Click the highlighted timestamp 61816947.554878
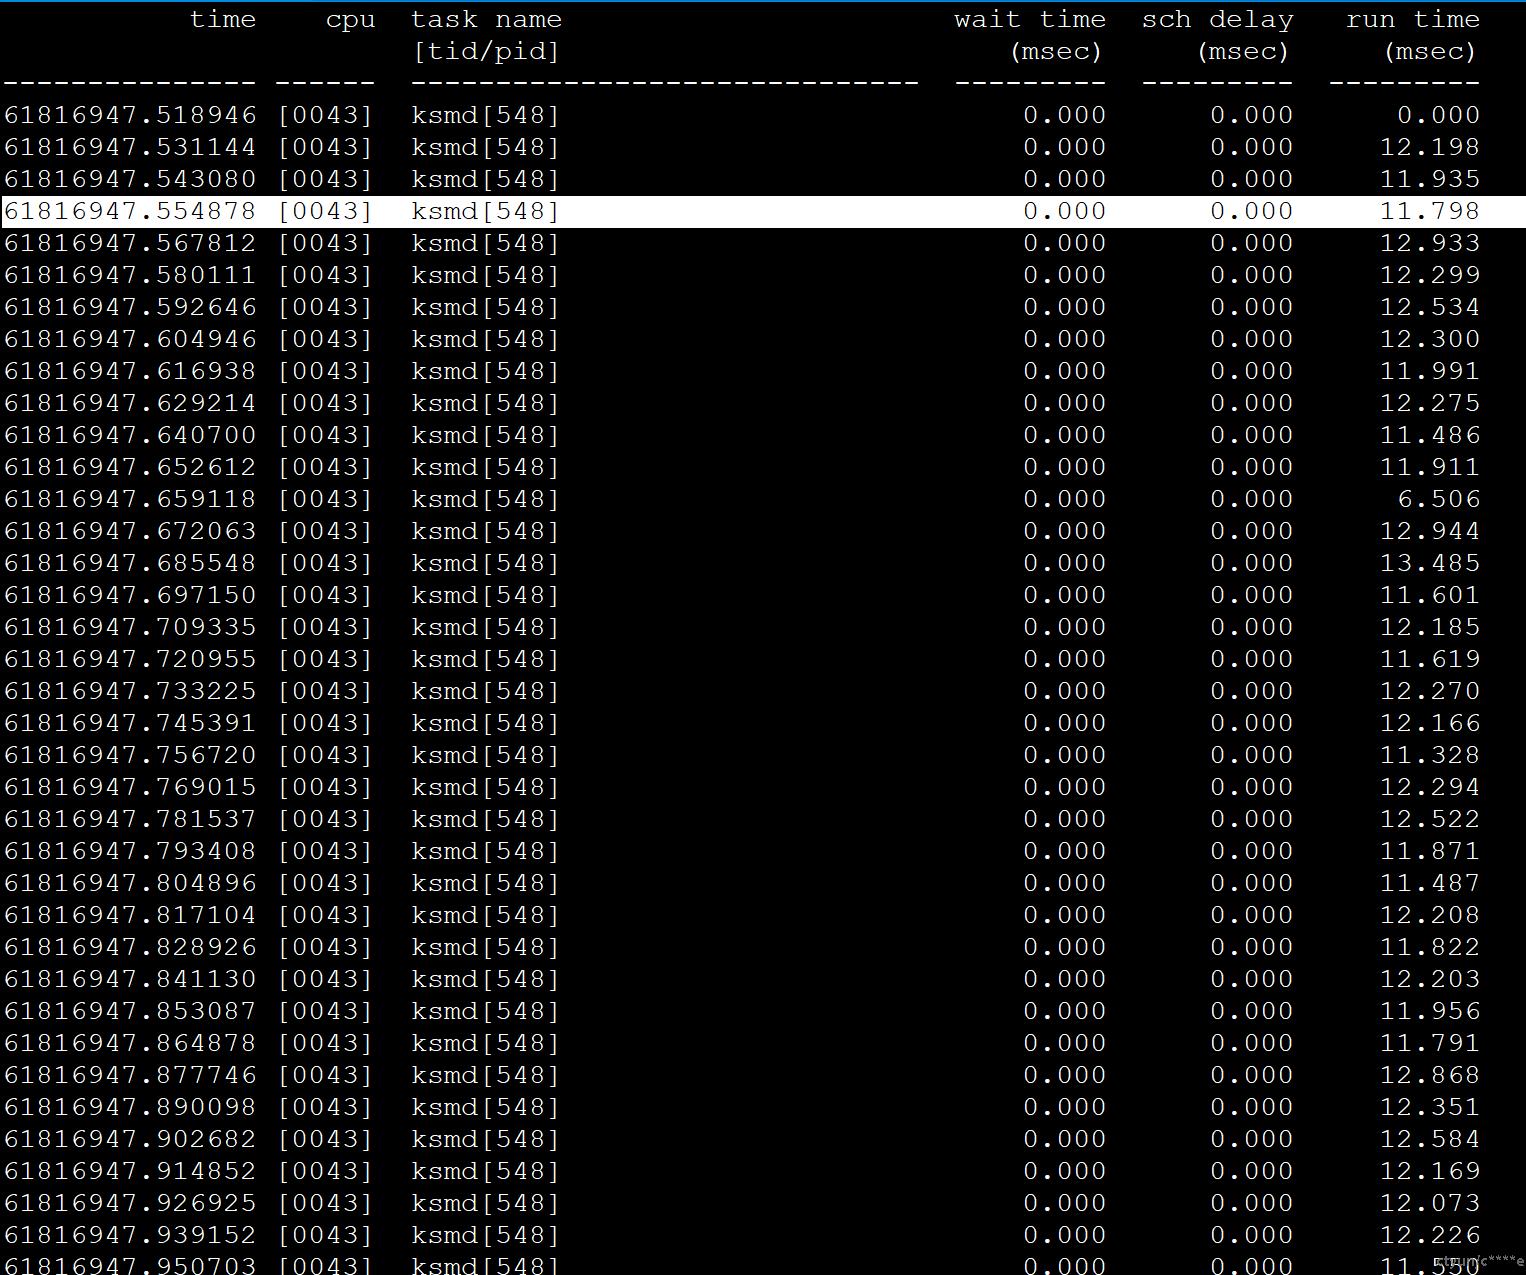The image size is (1526, 1275). click(130, 211)
